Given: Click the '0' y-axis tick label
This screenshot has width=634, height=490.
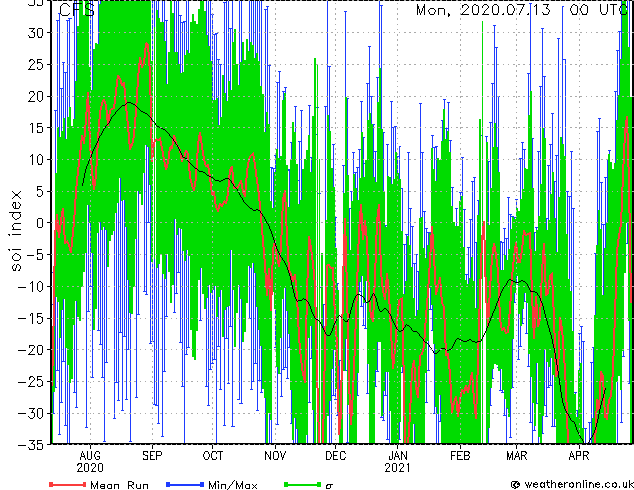Looking at the screenshot, I should click(39, 223).
